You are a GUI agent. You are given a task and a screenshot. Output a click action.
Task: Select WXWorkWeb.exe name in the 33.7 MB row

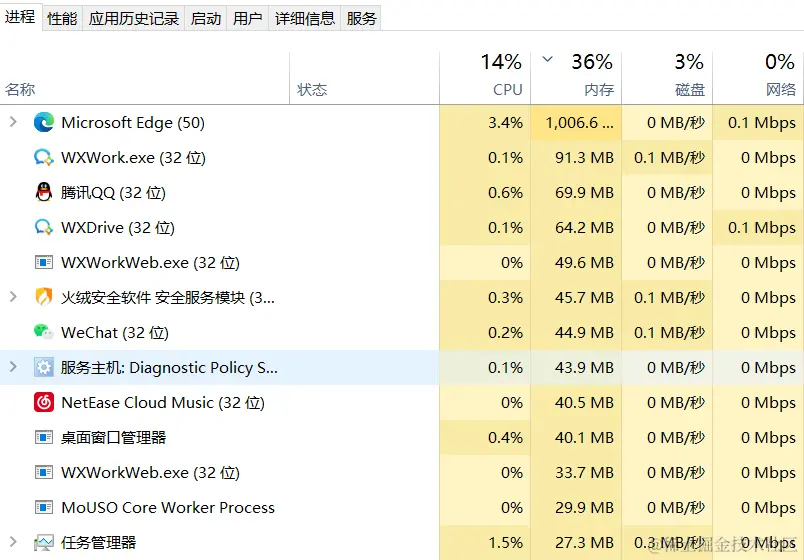150,473
